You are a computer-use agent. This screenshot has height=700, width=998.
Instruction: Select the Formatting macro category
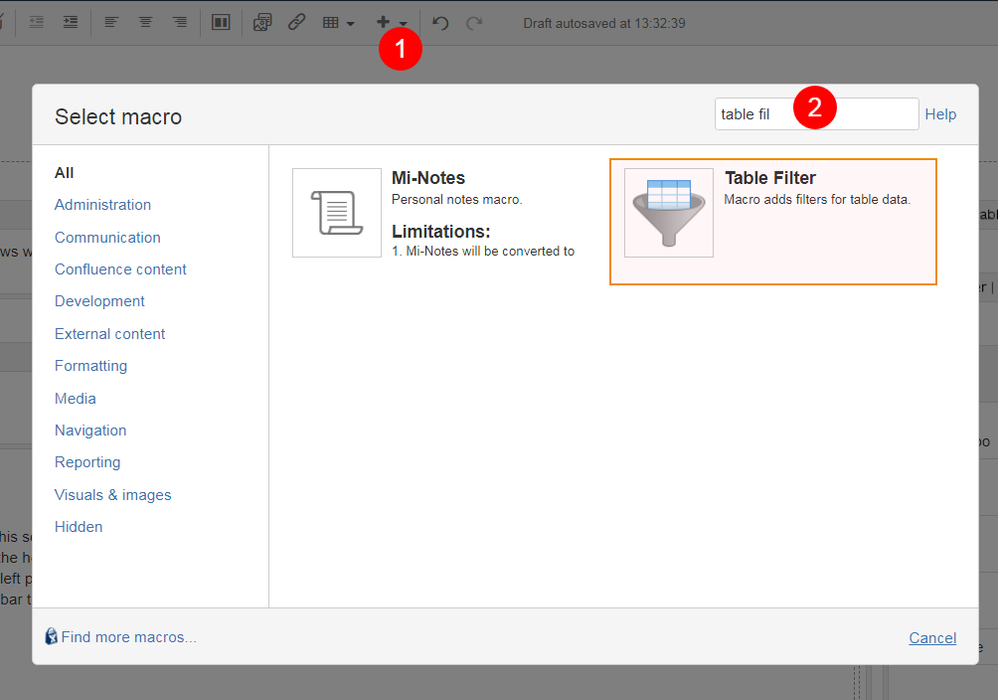tap(90, 365)
